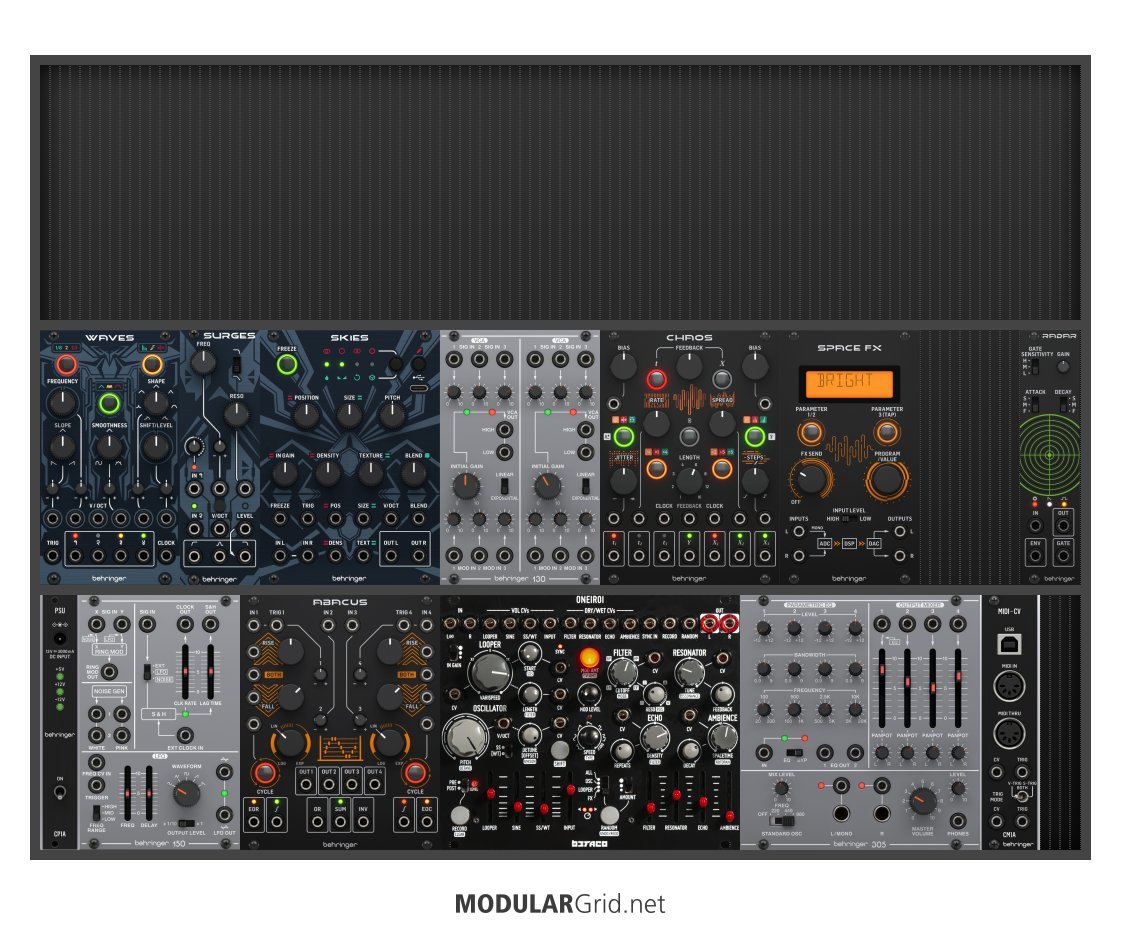Turn the BLEND knob on Skies
The width and height of the screenshot is (1121, 925).
tap(413, 473)
